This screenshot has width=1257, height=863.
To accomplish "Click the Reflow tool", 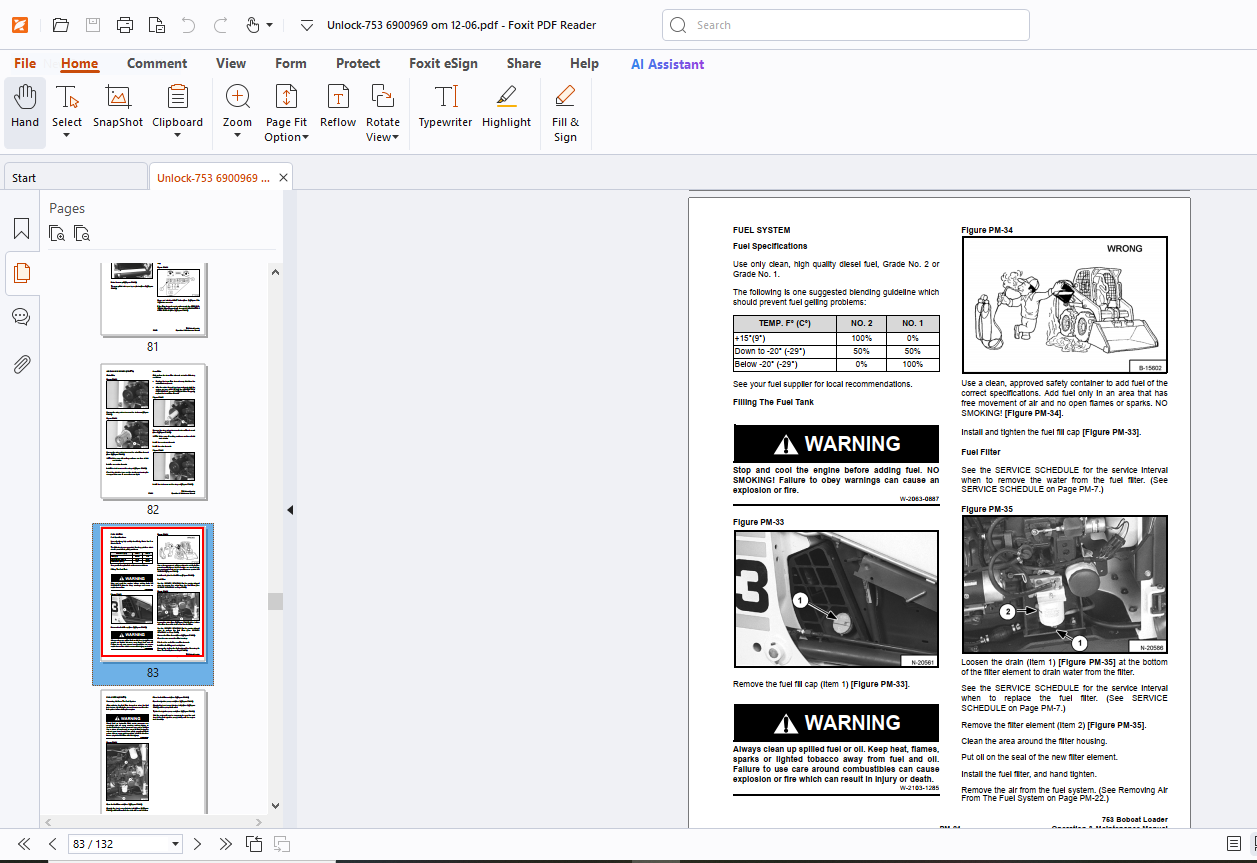I will click(338, 107).
